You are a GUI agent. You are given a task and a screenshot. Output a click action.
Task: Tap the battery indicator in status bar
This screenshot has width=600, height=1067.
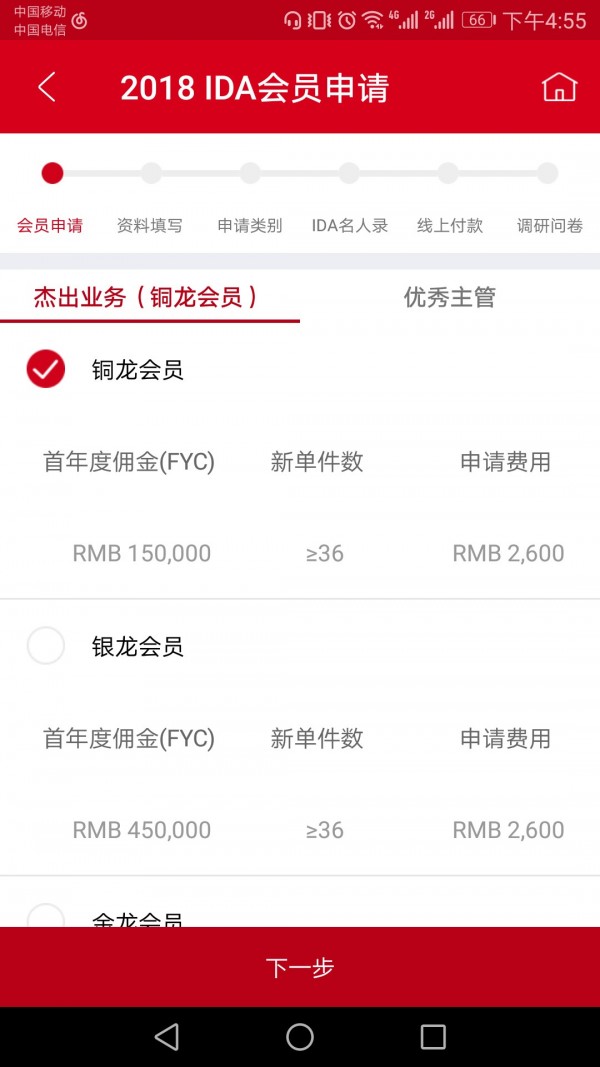pyautogui.click(x=478, y=20)
